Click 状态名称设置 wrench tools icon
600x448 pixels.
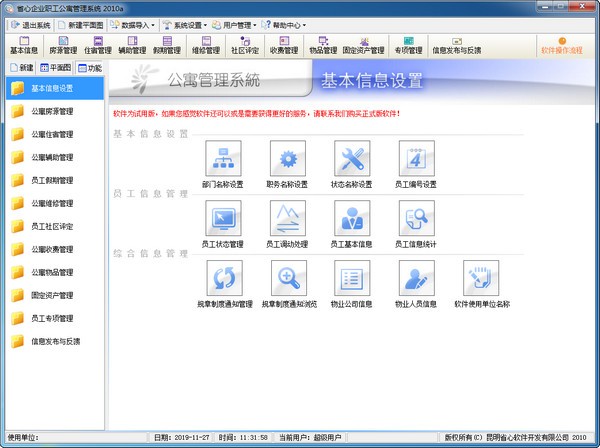click(351, 158)
